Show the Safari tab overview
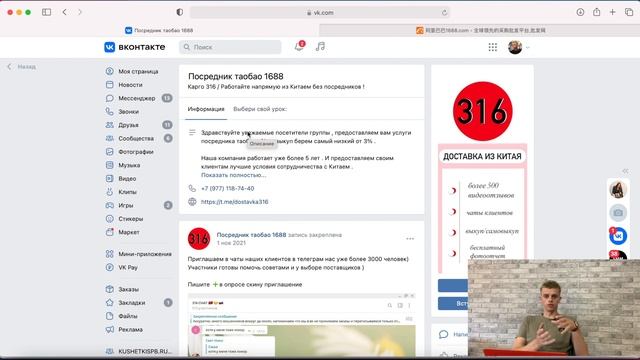The height and width of the screenshot is (360, 640). coord(629,12)
